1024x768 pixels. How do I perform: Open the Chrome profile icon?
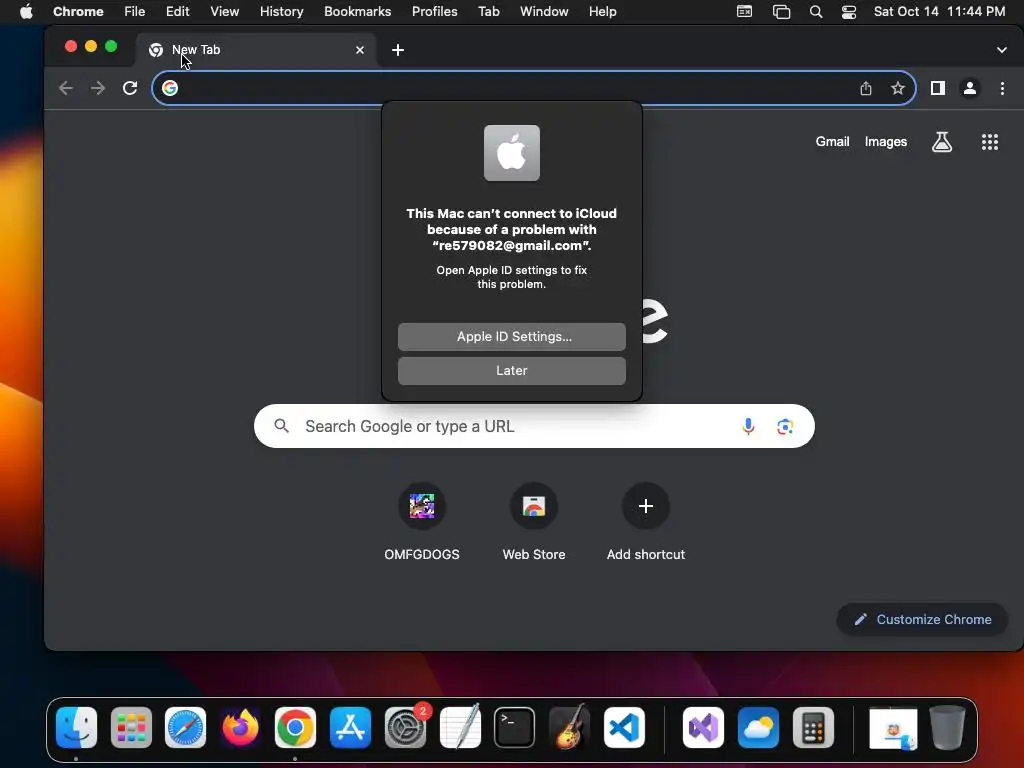click(970, 88)
